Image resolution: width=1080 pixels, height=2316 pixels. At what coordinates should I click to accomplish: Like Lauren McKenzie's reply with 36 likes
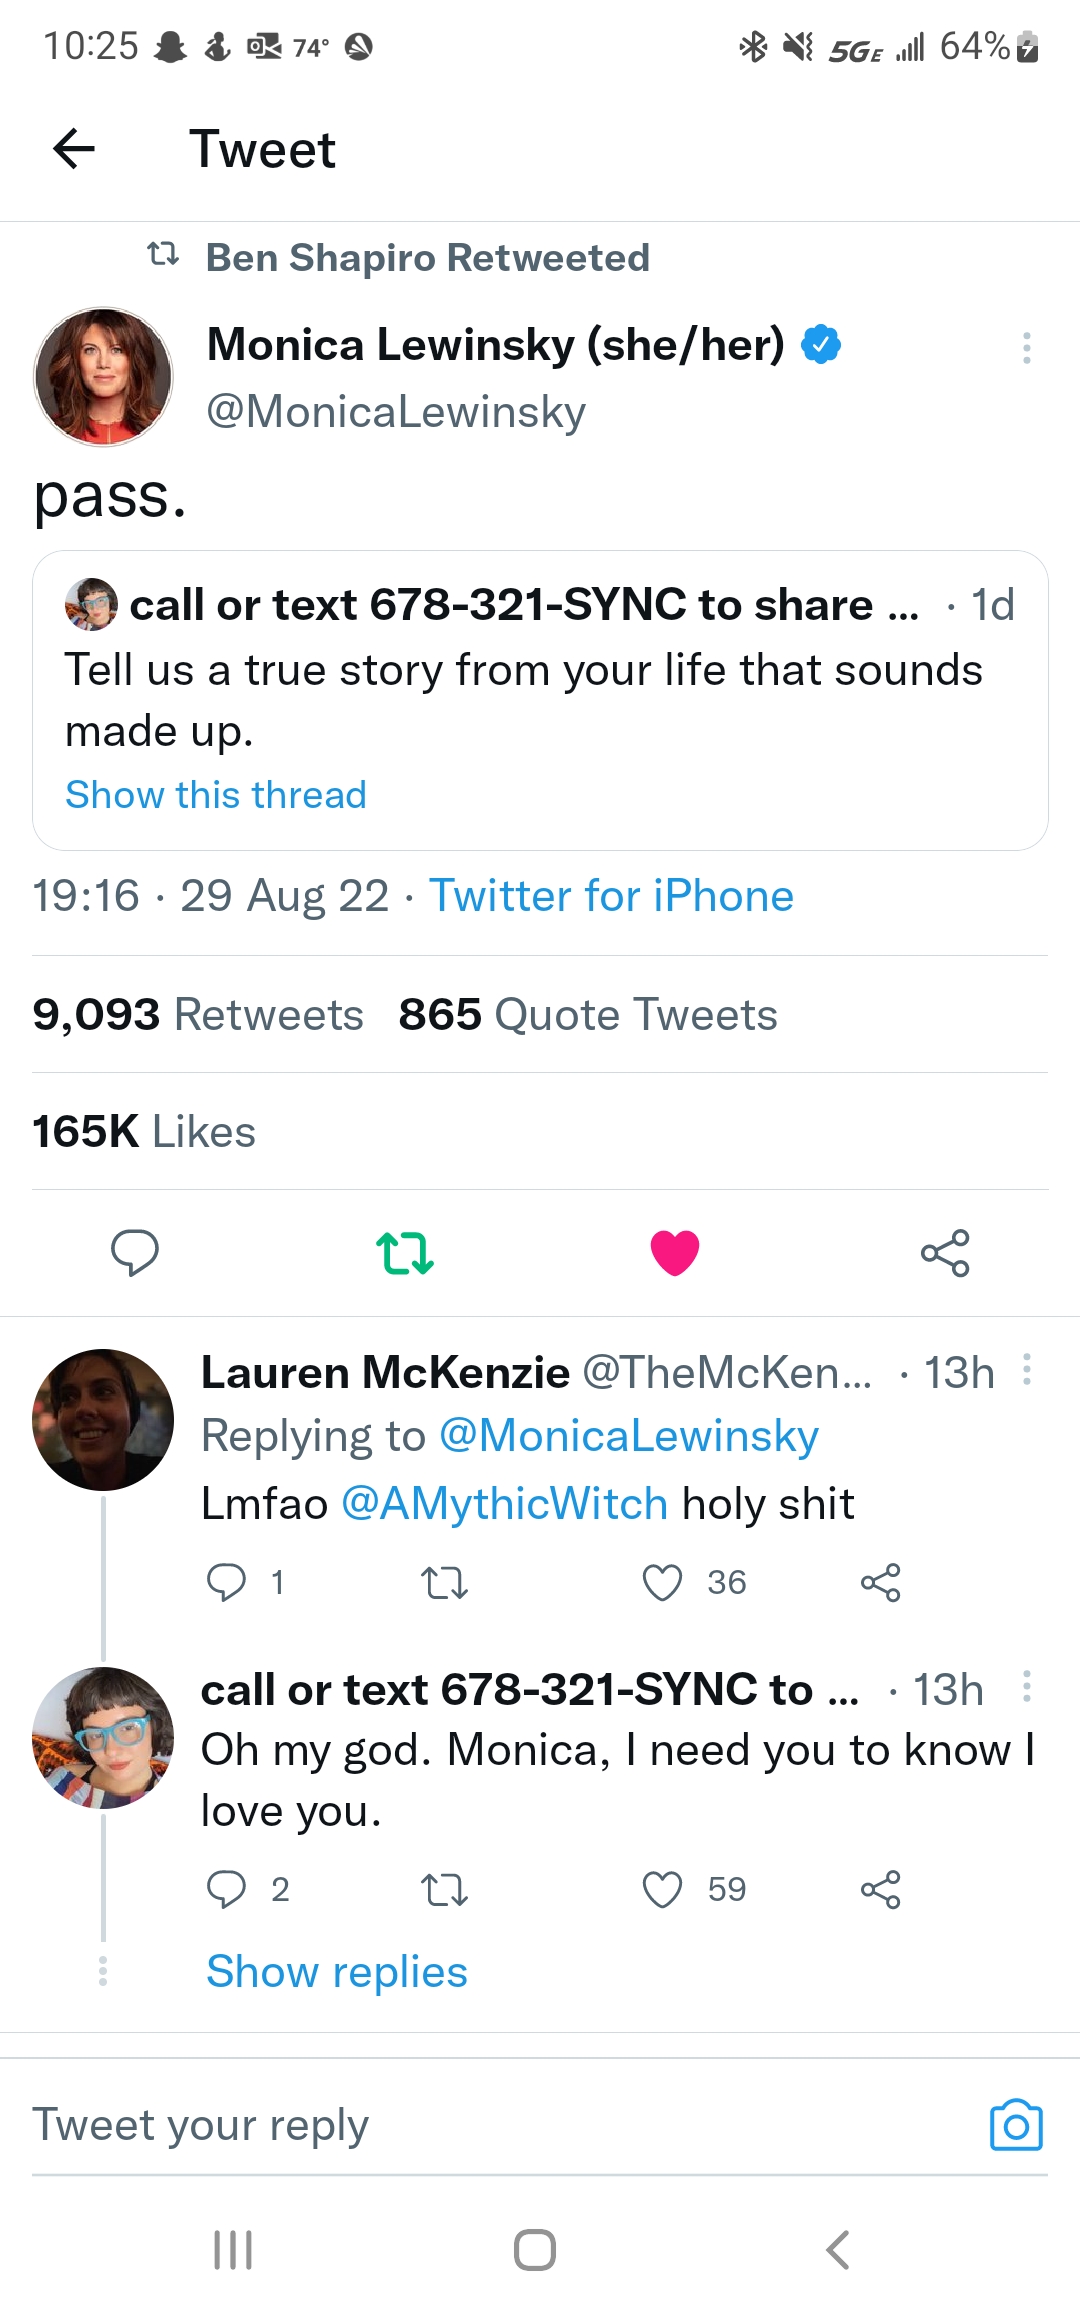tap(662, 1582)
